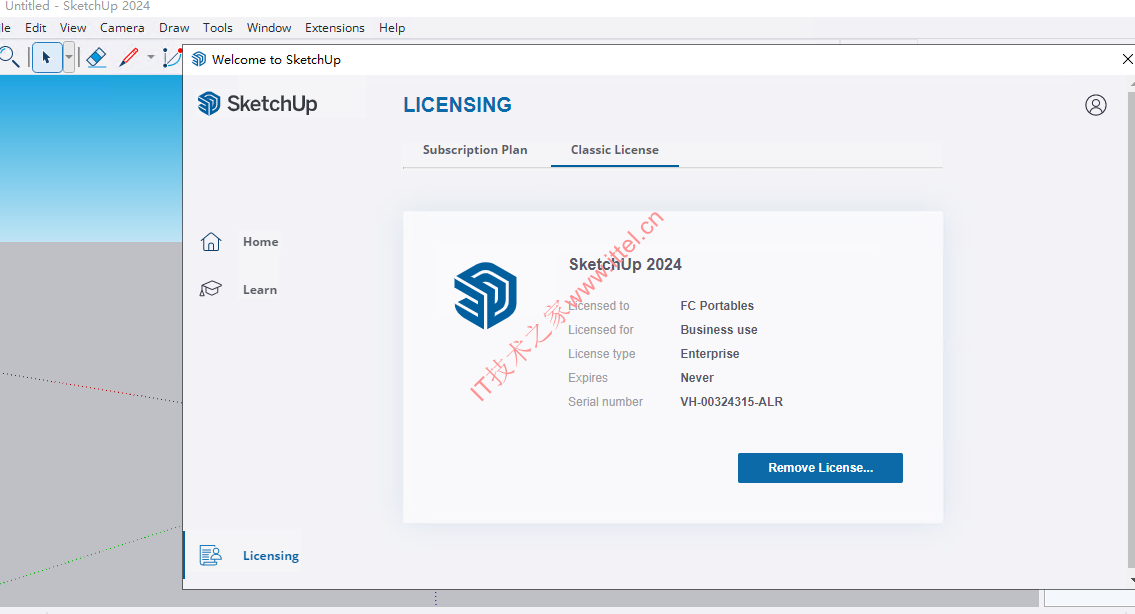Click the 'SketchUp 2024' product heading
This screenshot has width=1135, height=614.
625,264
